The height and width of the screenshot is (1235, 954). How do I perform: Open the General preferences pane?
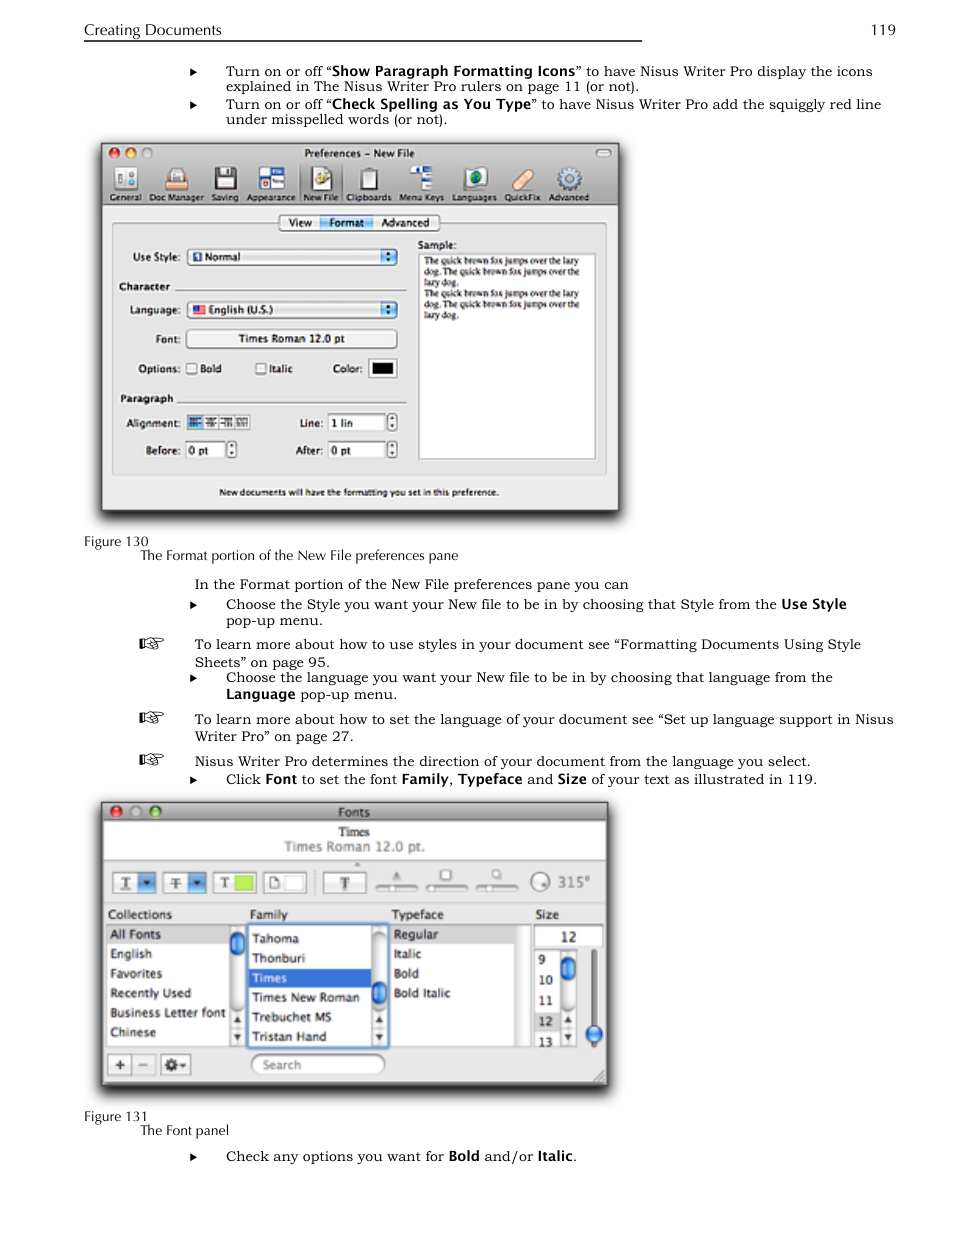pyautogui.click(x=125, y=184)
